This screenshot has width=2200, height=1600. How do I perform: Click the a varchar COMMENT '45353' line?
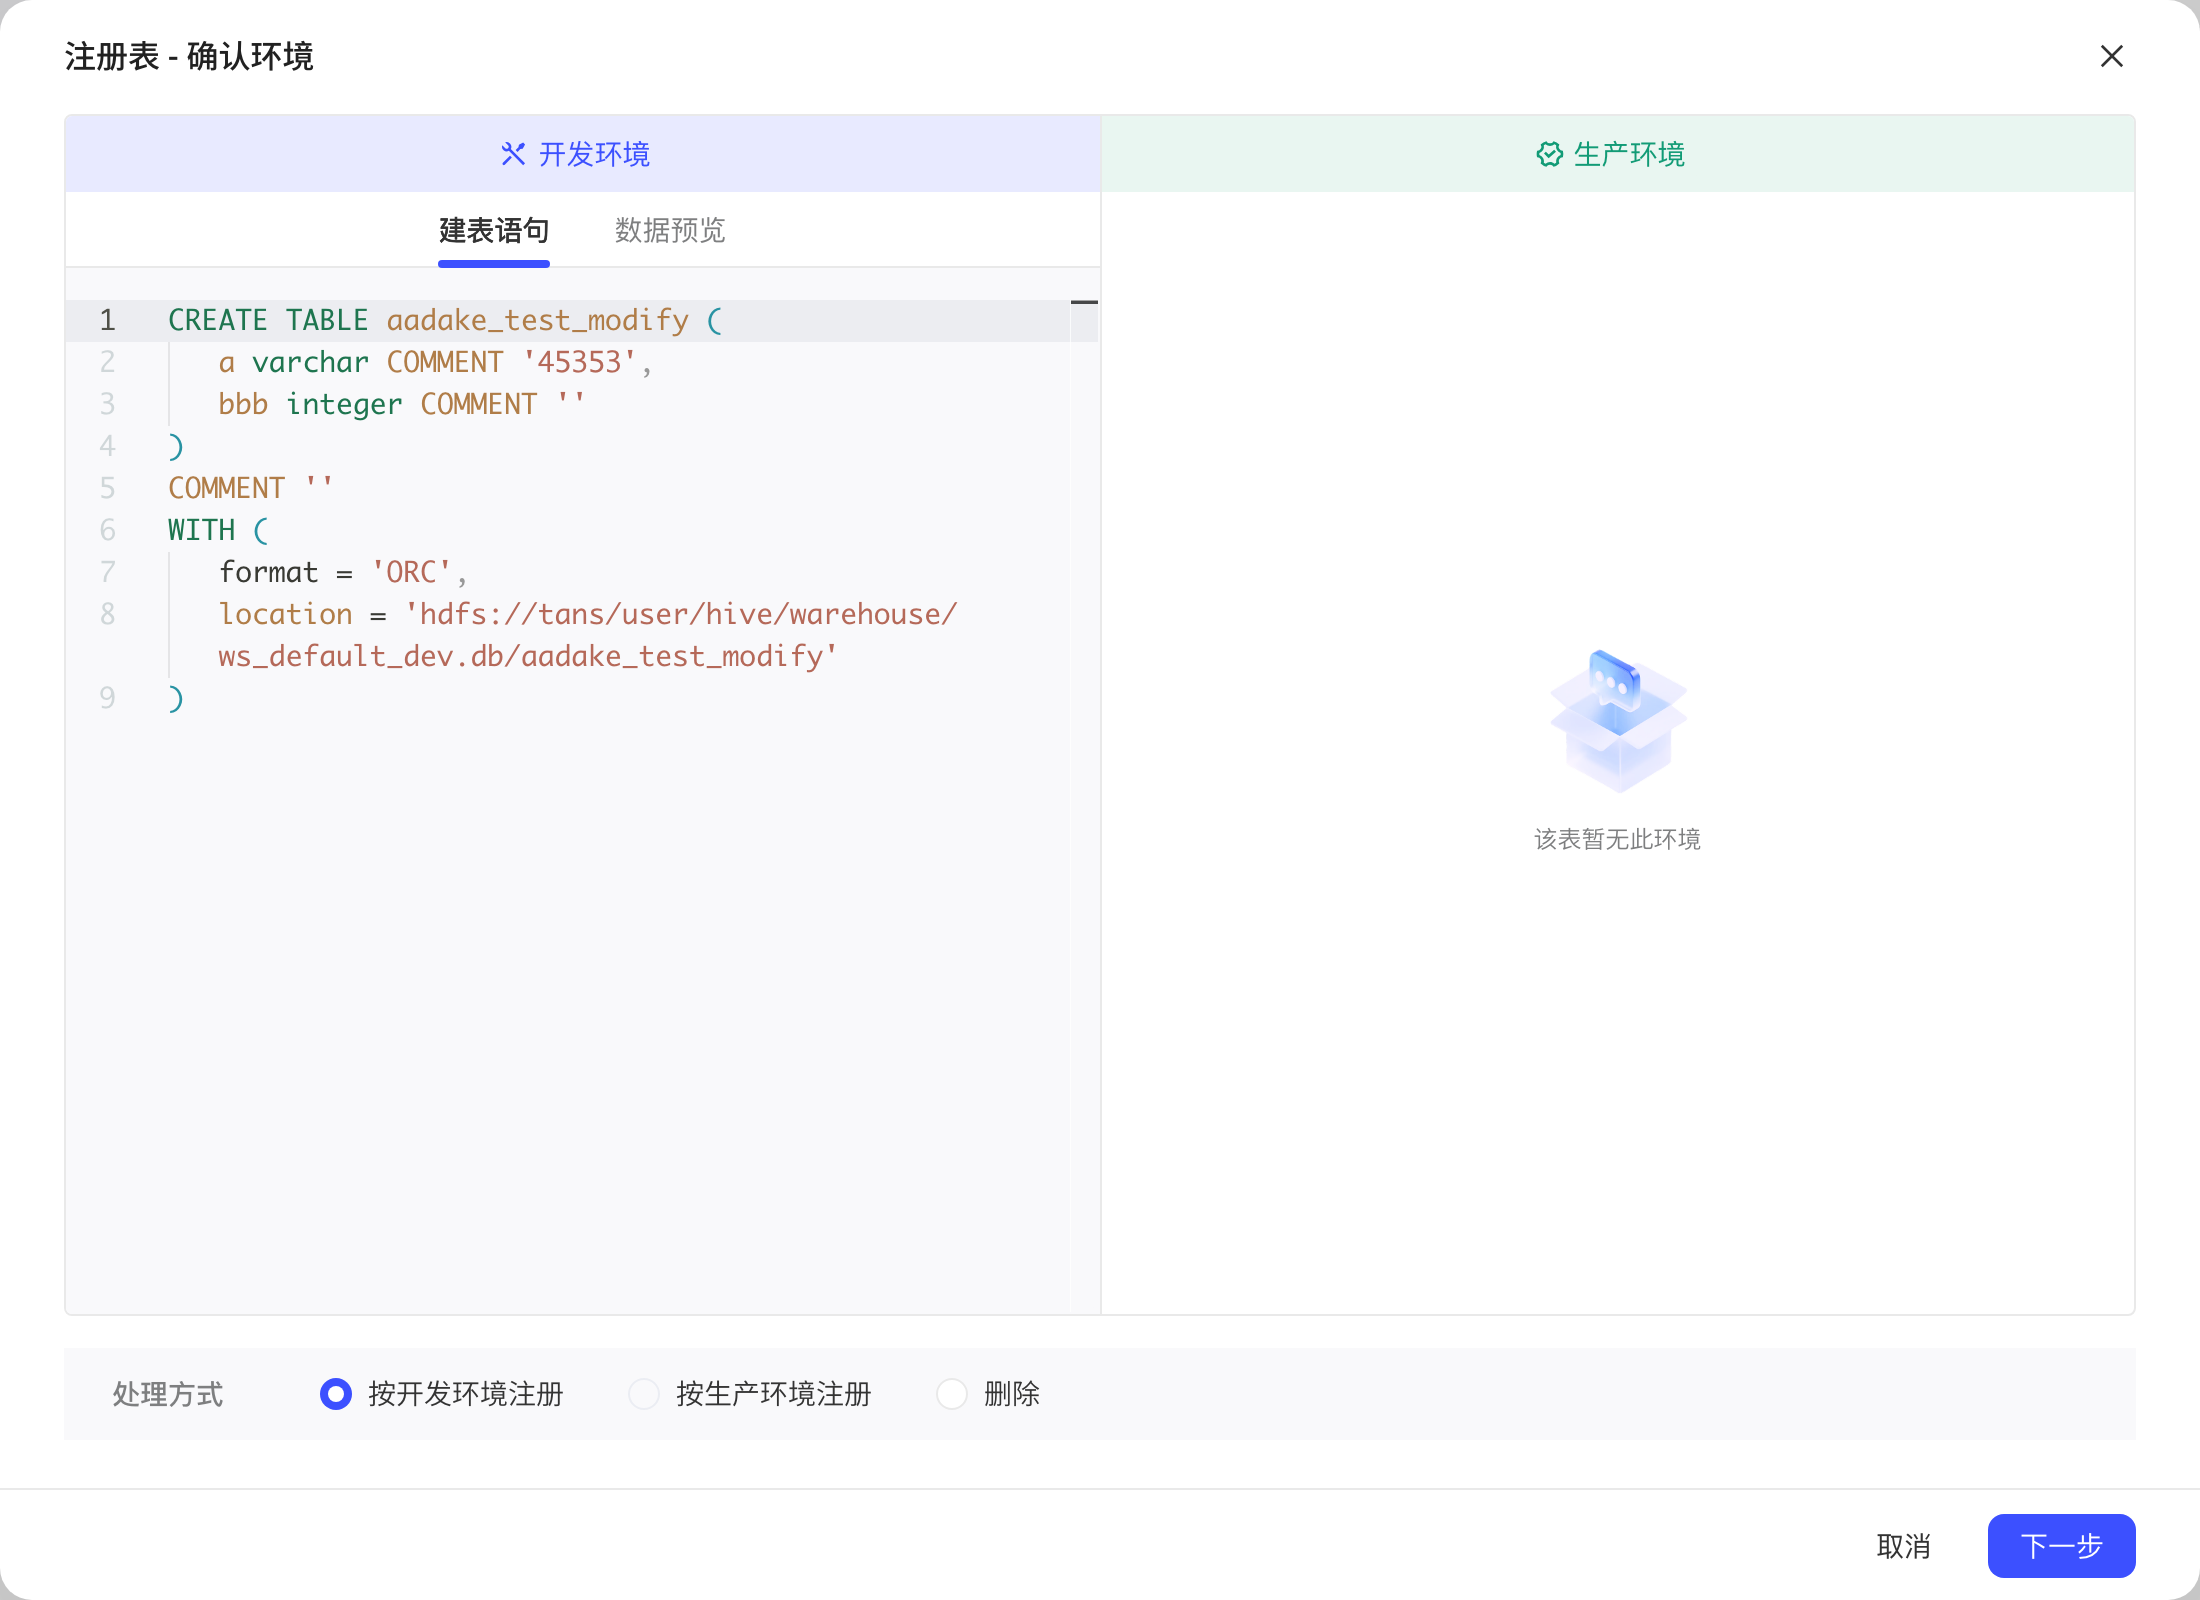(435, 362)
